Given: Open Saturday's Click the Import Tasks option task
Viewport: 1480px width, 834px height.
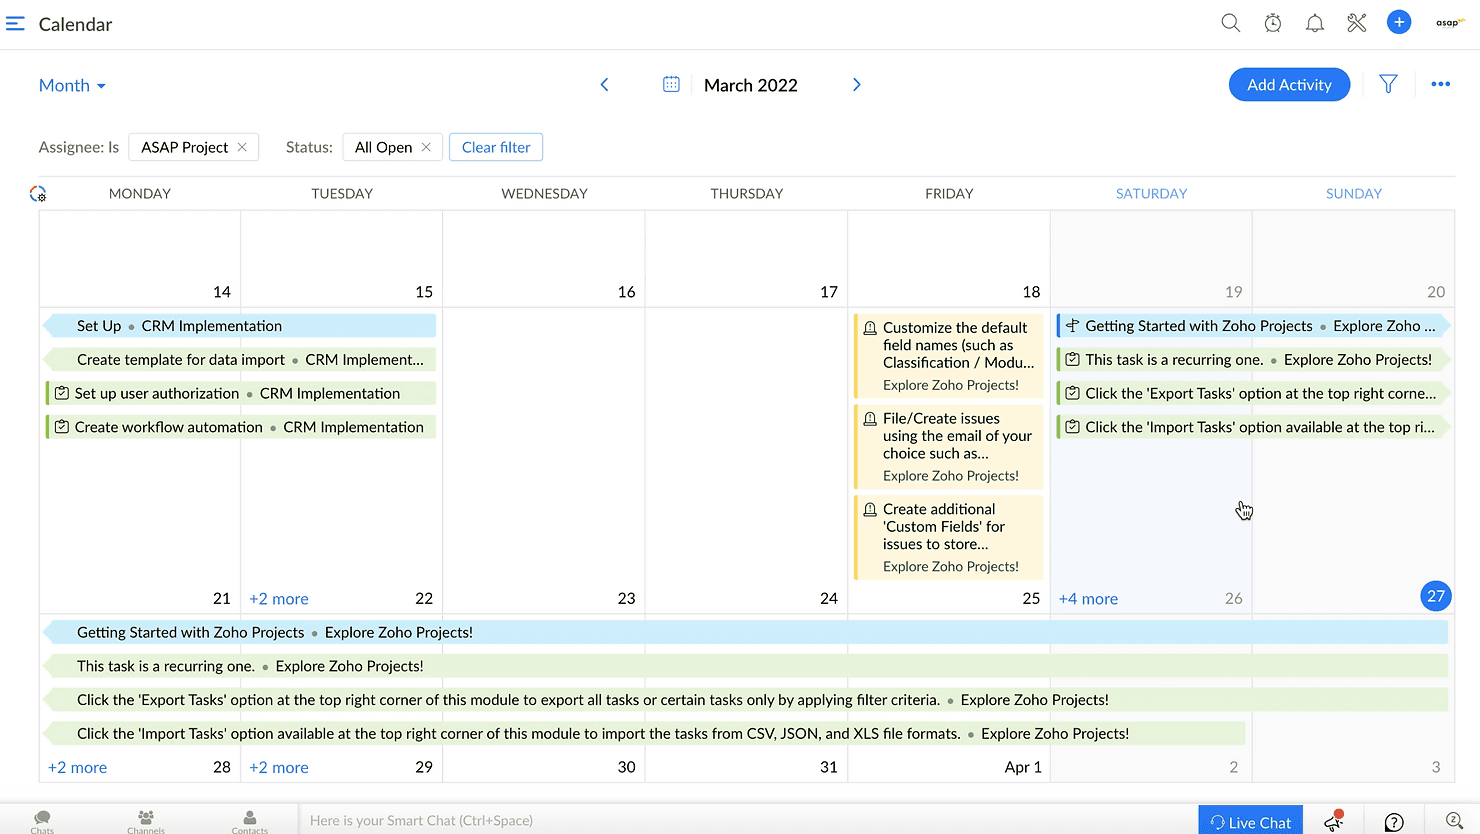Looking at the screenshot, I should coord(1254,427).
